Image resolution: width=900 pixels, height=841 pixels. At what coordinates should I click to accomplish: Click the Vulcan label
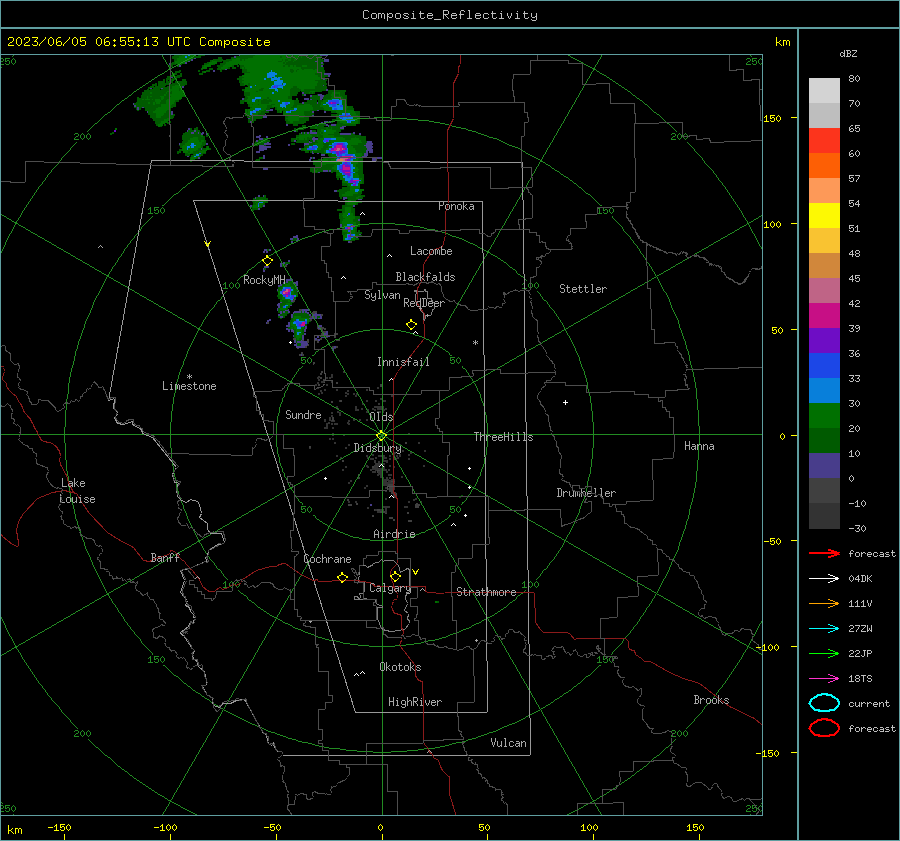pos(508,743)
